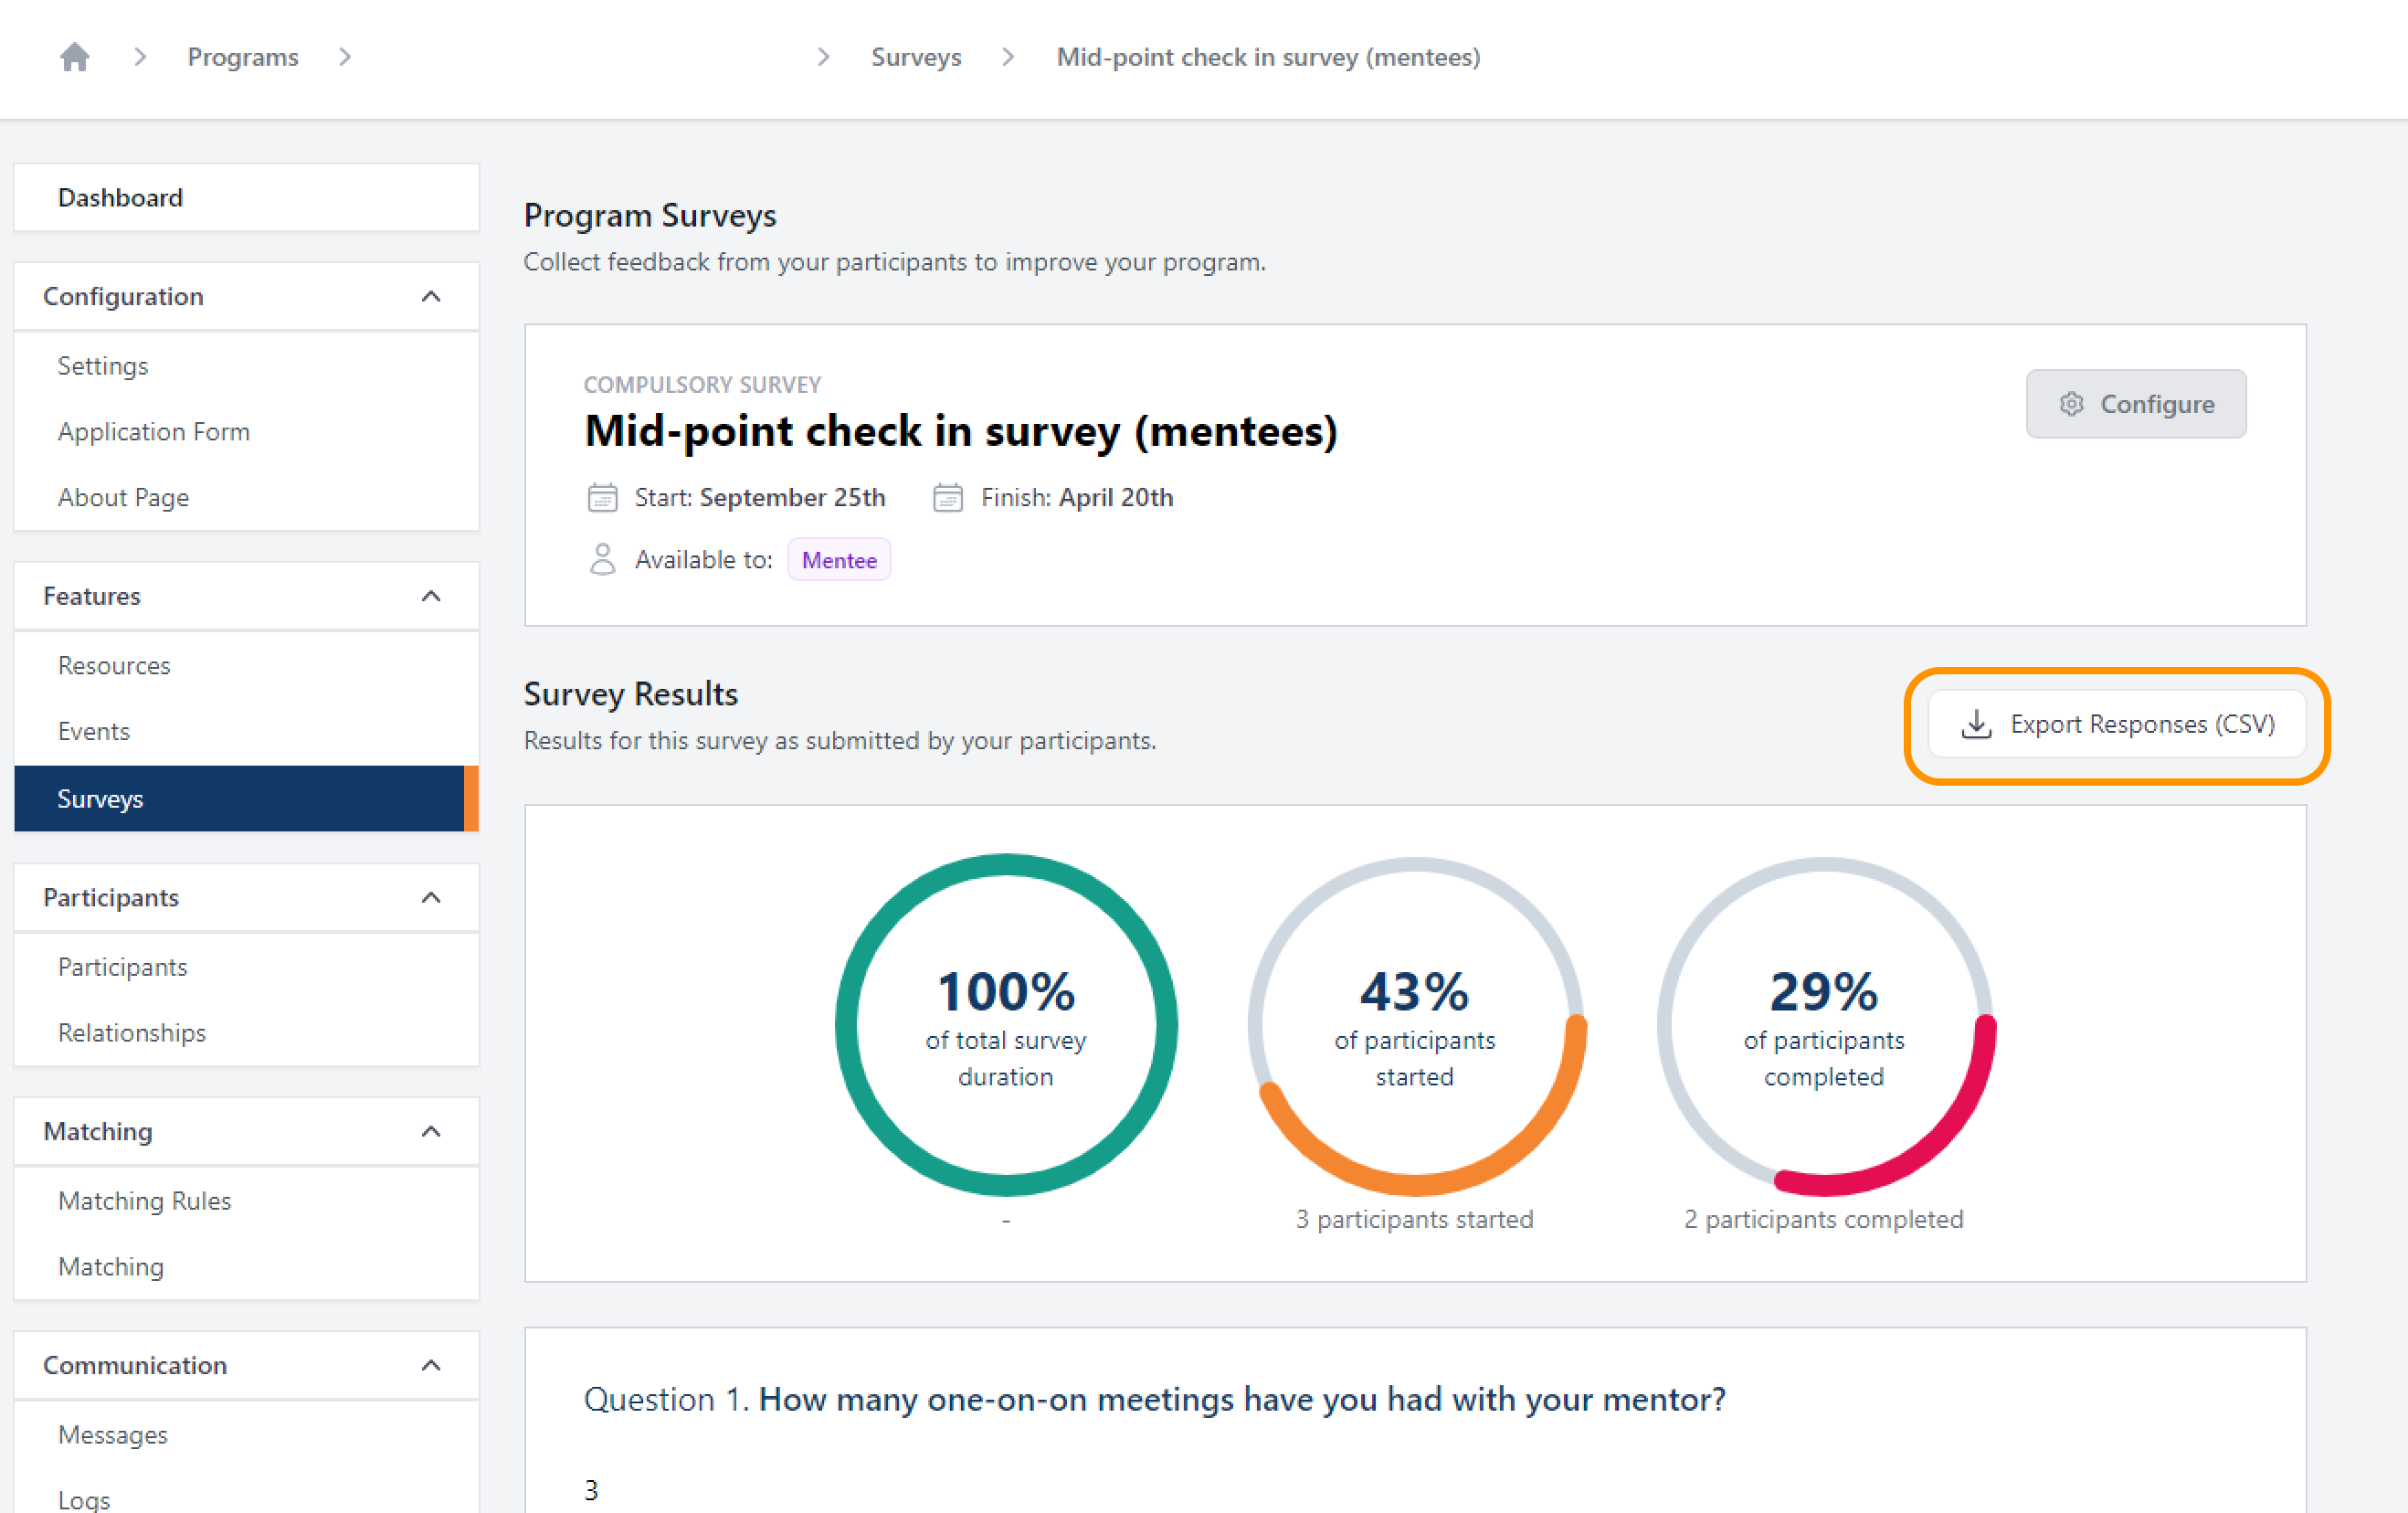Select the Mid-point check in survey title
This screenshot has height=1513, width=2408.
point(960,431)
